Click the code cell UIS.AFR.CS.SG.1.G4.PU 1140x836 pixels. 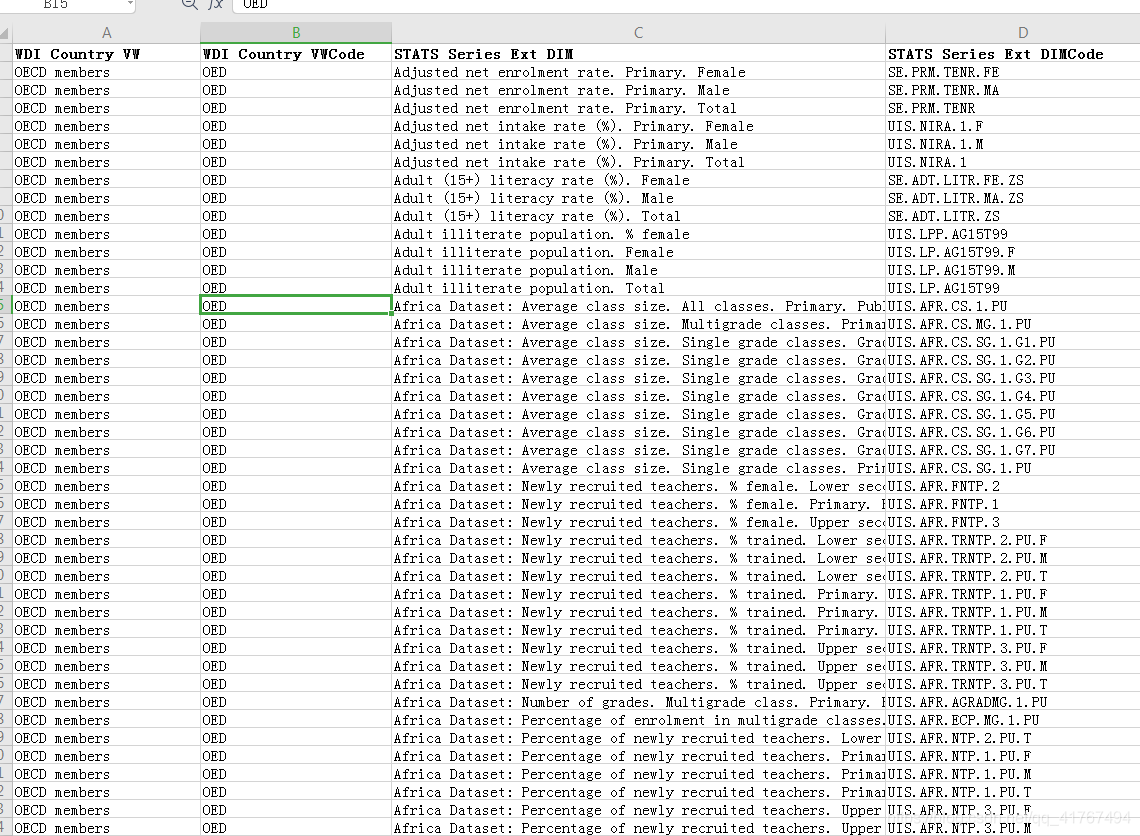tap(1013, 396)
